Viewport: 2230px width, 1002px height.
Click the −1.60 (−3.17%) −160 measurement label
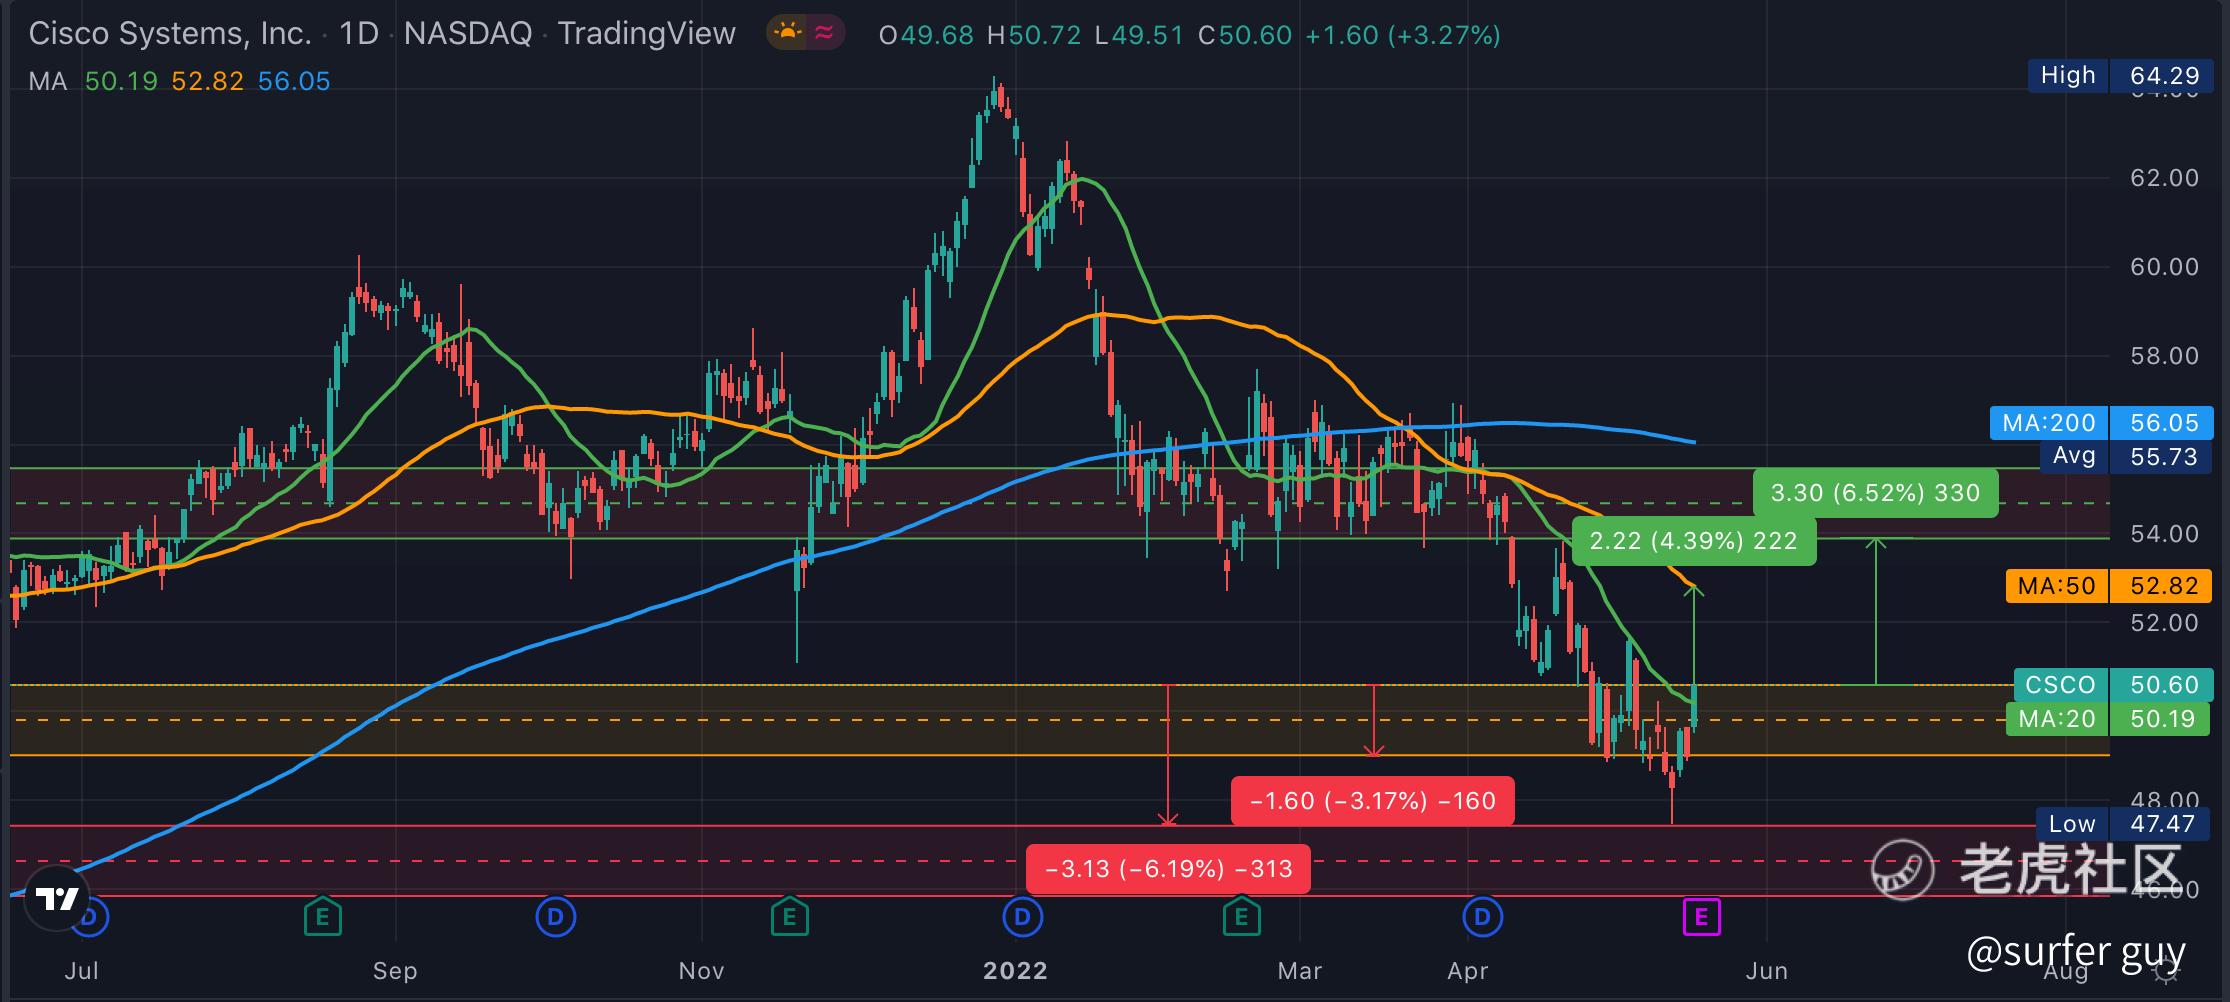point(1373,801)
